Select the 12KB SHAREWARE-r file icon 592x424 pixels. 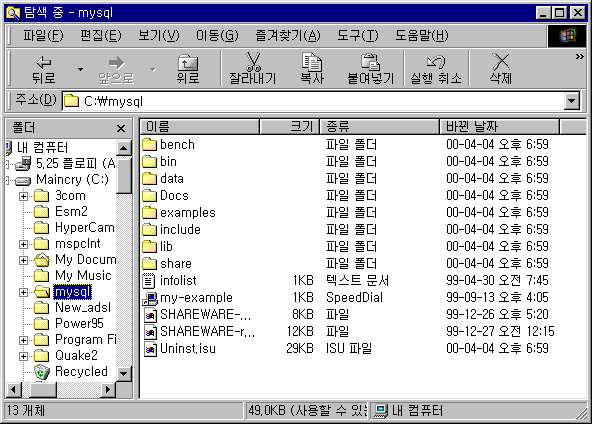(x=150, y=331)
